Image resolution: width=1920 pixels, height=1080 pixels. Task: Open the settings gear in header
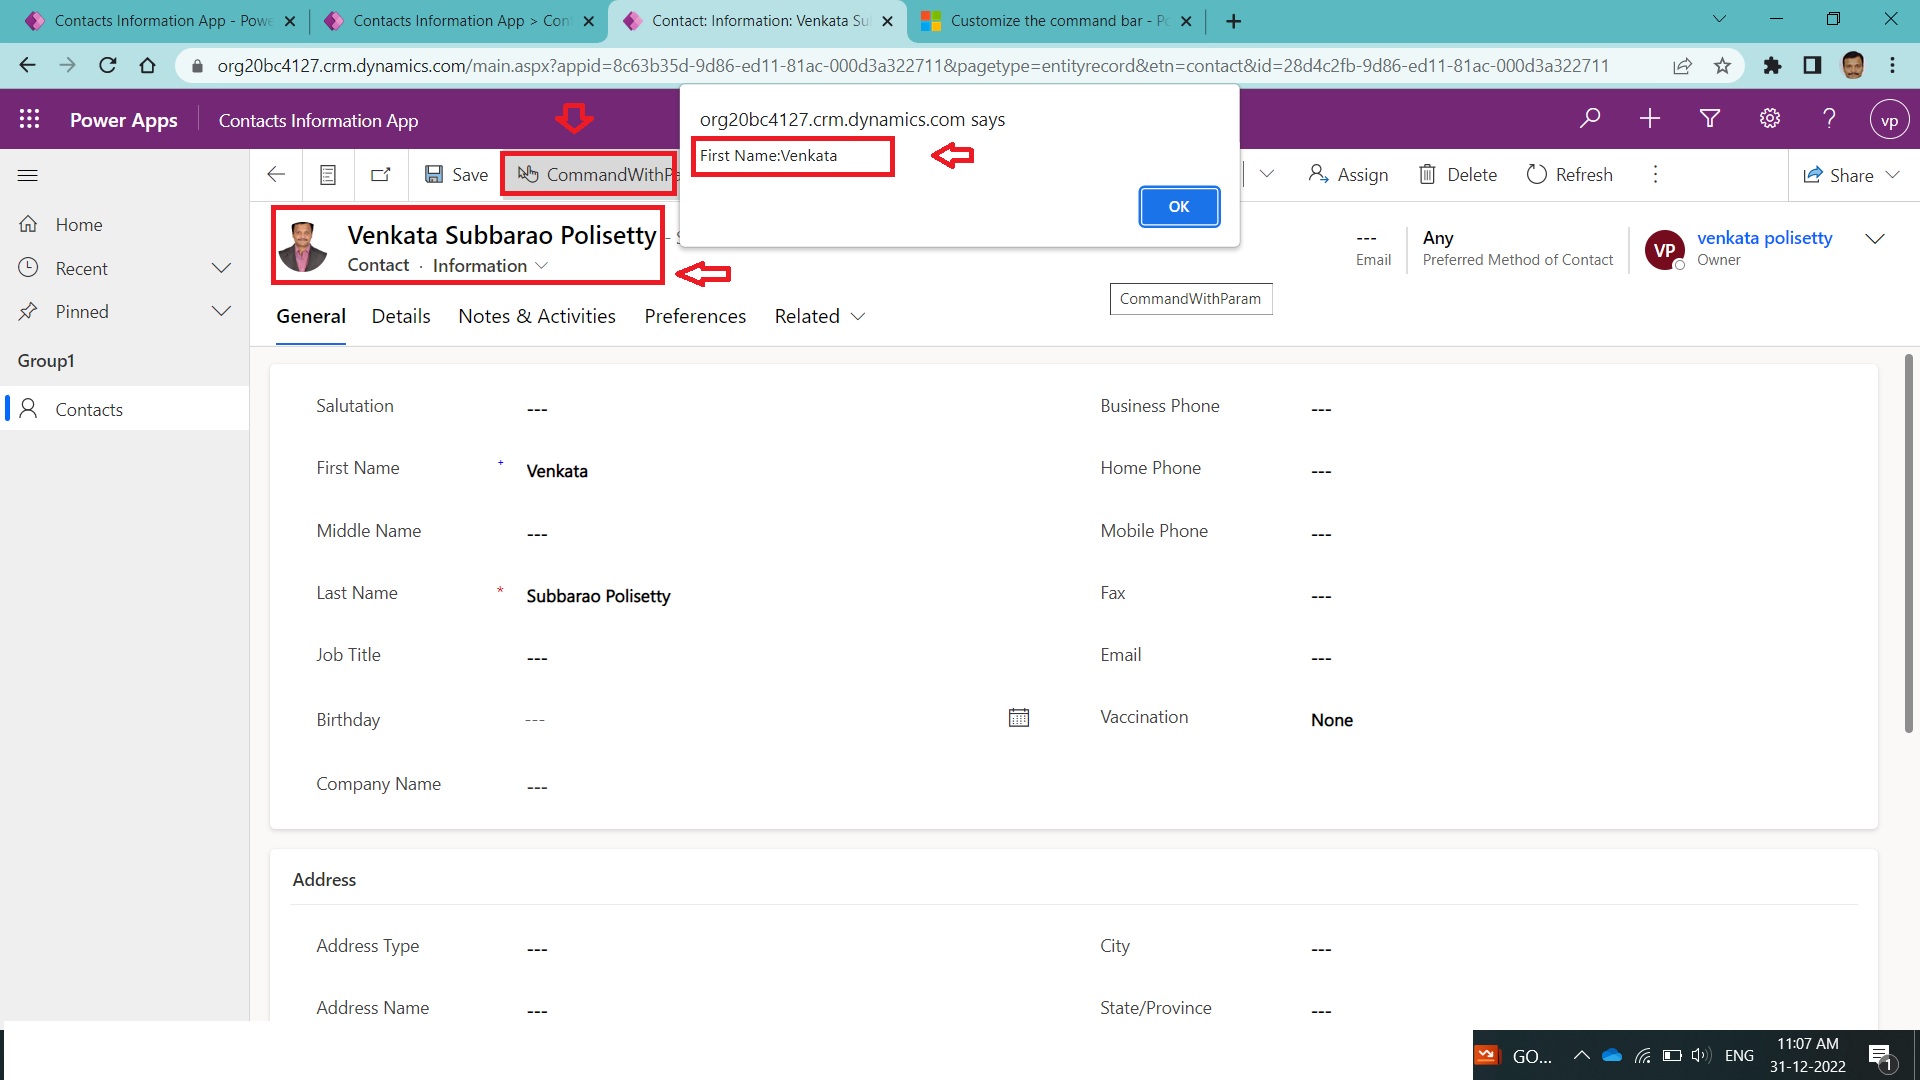click(1770, 119)
